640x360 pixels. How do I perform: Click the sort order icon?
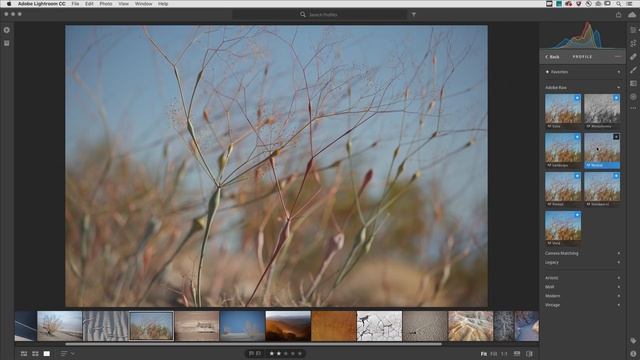[64, 353]
